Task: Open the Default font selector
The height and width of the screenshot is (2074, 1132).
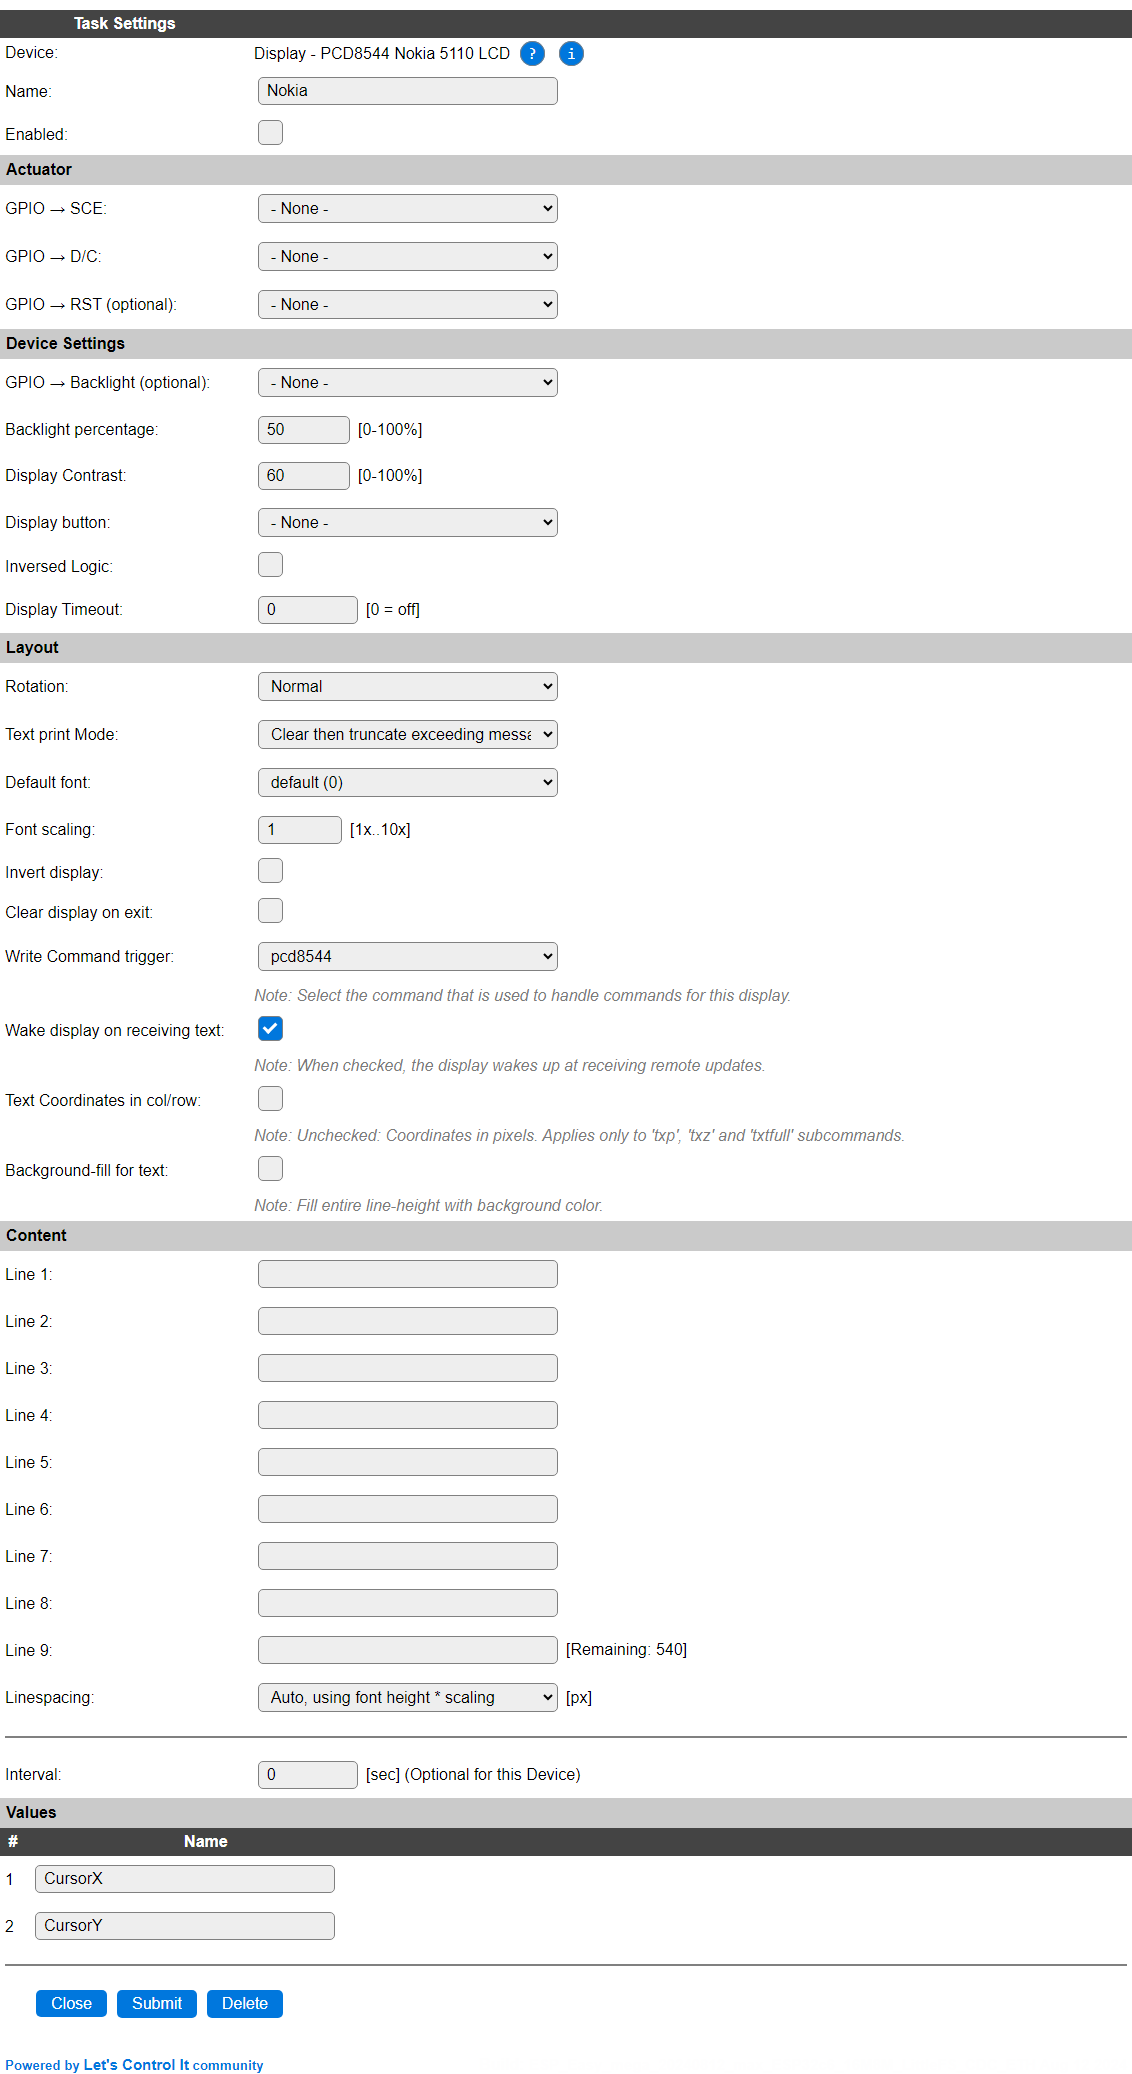Action: tap(408, 783)
